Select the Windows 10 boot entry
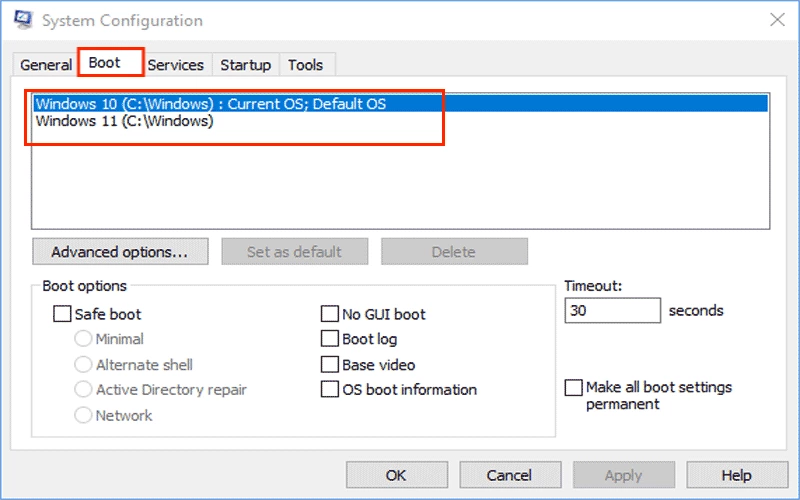Screen dimensions: 800x500 coord(401,104)
